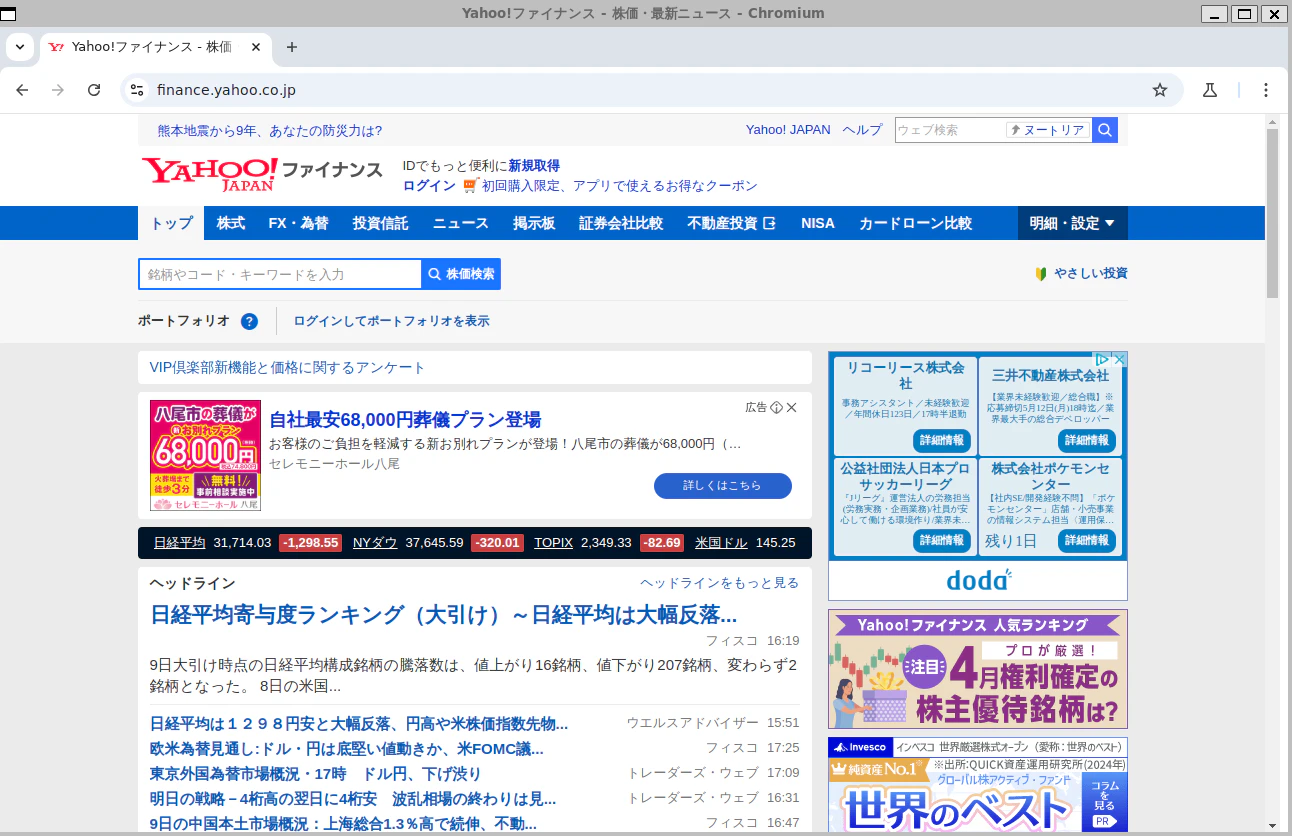Screen dimensions: 1292x836
Task: Open the 不動産投資 external link menu item
Action: (x=731, y=223)
